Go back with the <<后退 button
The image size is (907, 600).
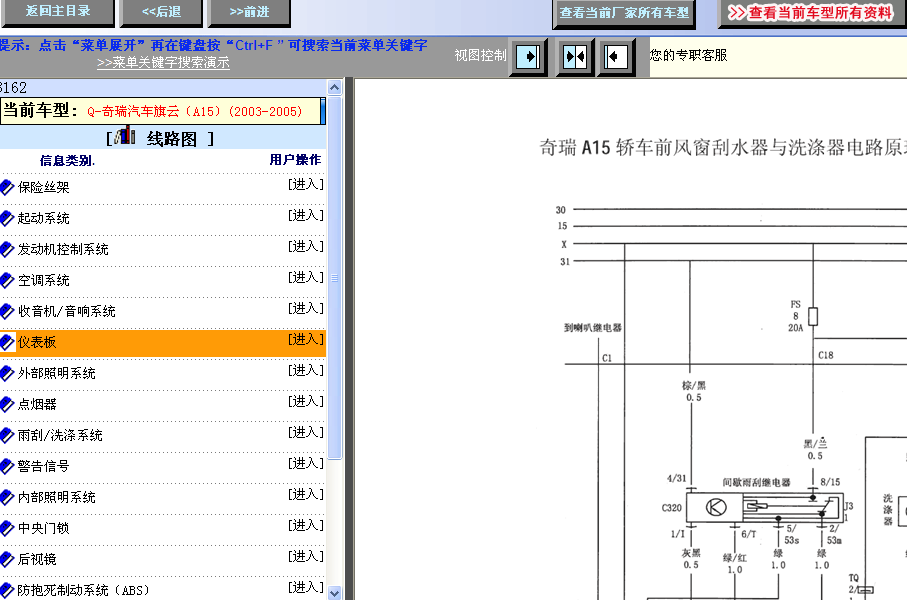161,12
